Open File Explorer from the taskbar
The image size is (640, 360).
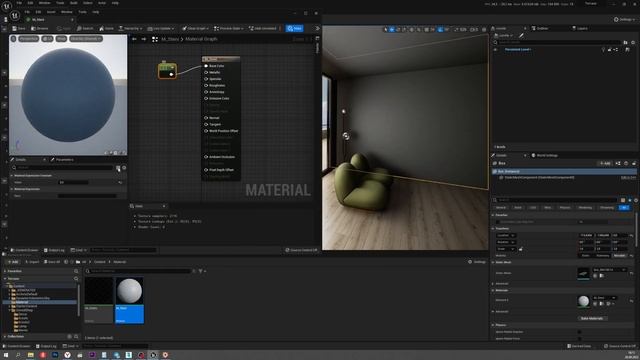pyautogui.click(x=31, y=355)
